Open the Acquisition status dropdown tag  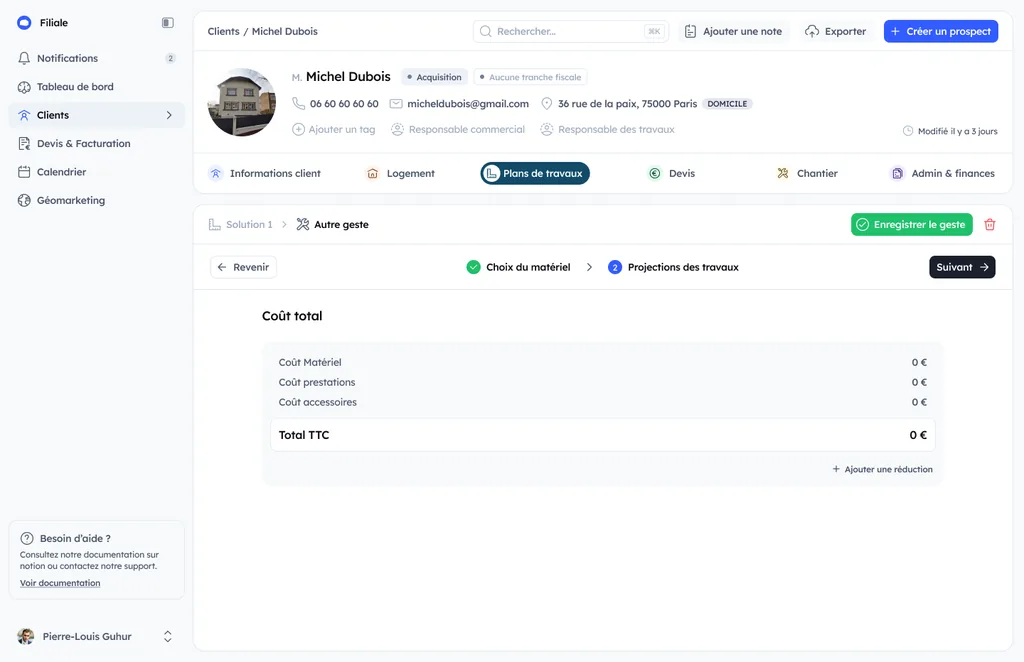[x=434, y=77]
